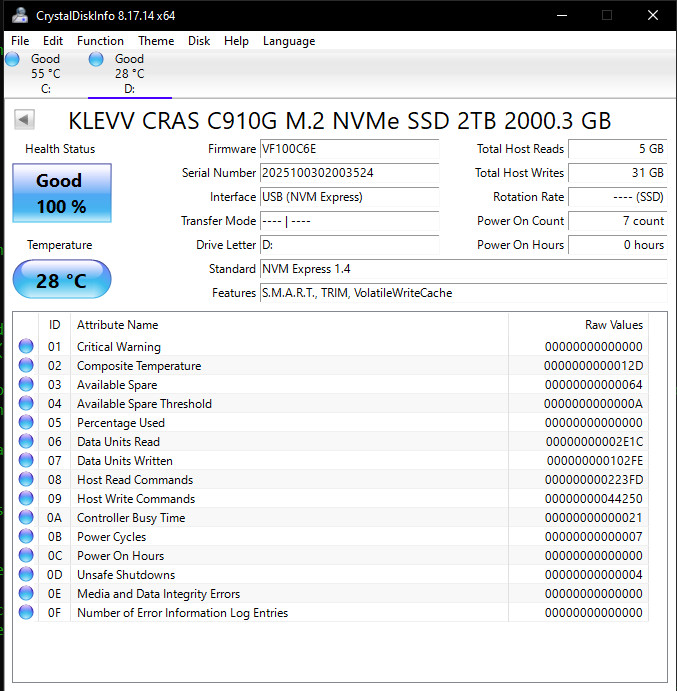
Task: Click the Serial Number field
Action: pos(349,173)
